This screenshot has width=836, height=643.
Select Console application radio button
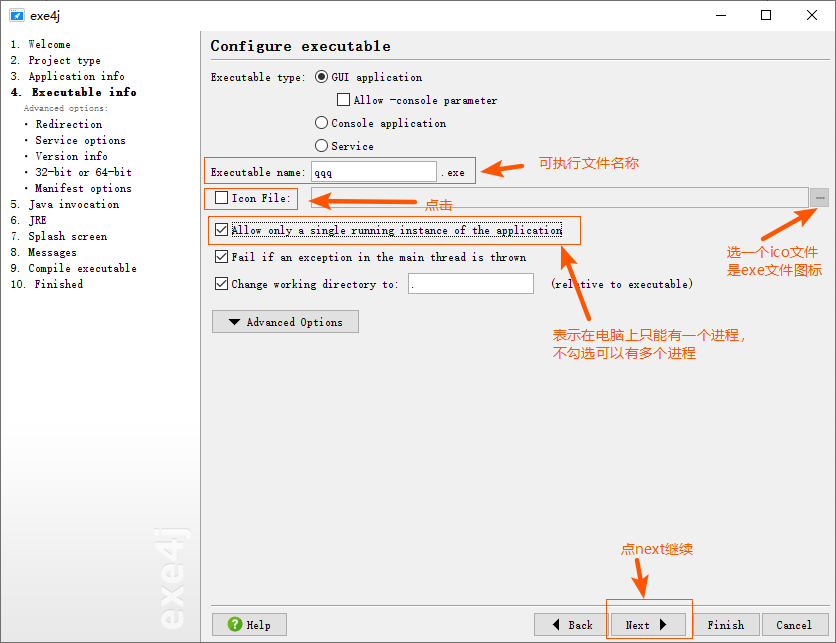321,123
